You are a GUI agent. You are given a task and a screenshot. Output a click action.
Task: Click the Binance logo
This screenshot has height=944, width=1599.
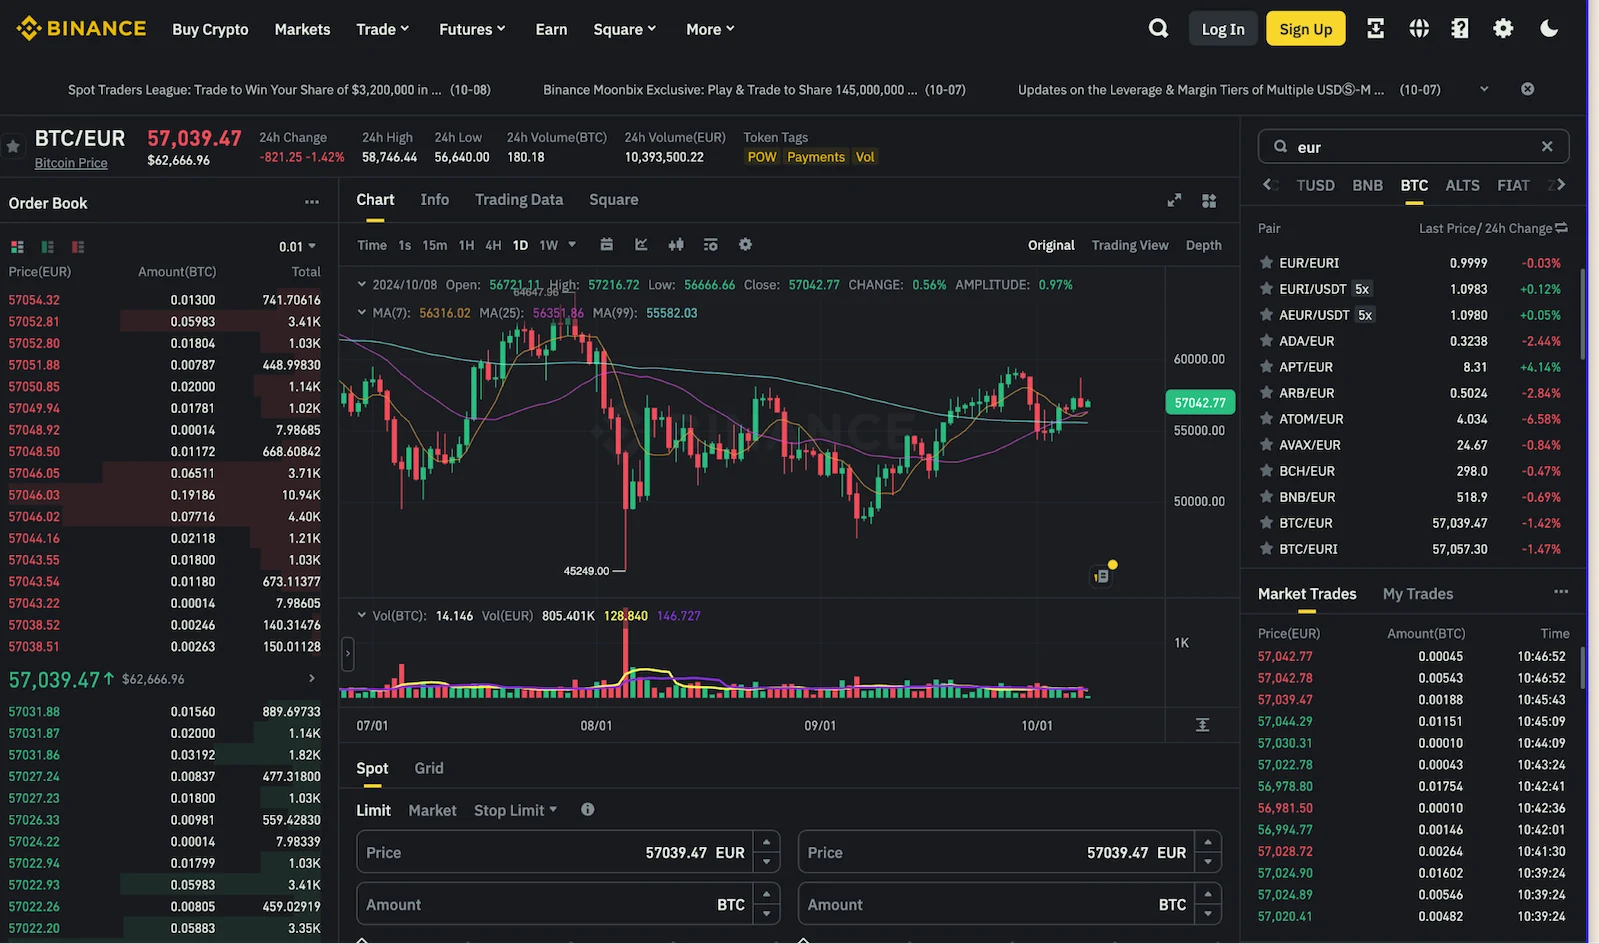tap(81, 29)
